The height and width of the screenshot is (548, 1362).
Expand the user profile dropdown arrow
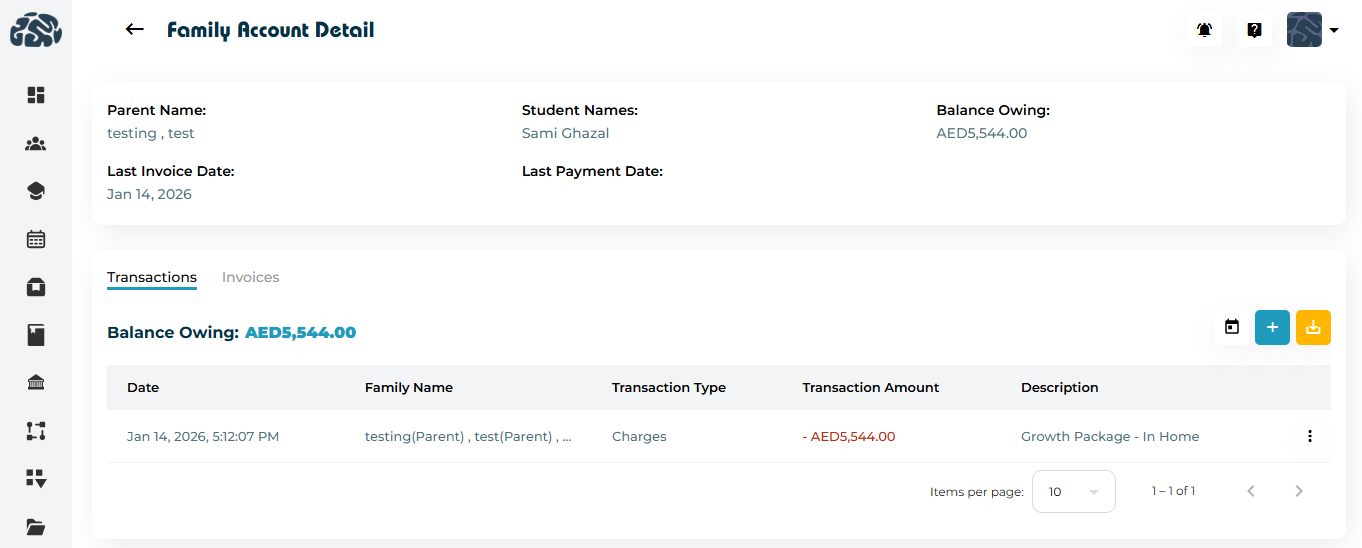1334,31
